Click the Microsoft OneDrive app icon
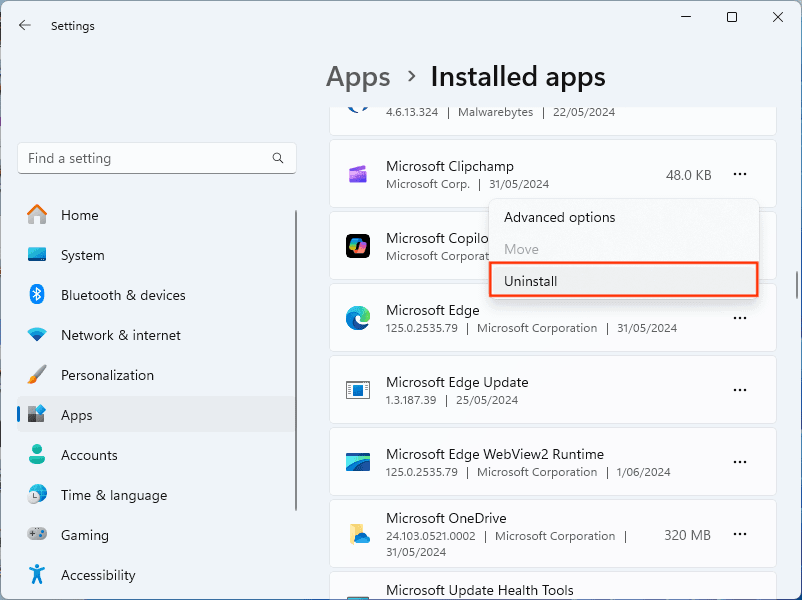The height and width of the screenshot is (600, 802). 359,534
